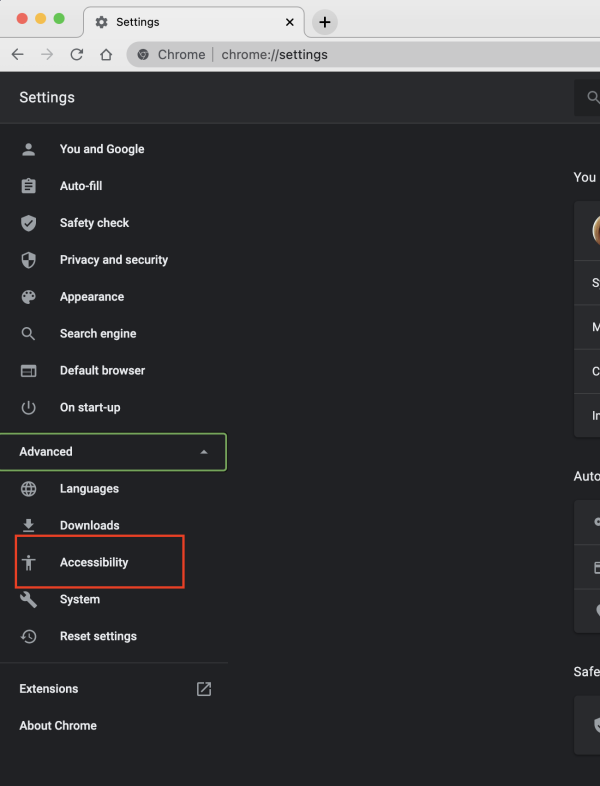Click the Safety check shield icon
Viewport: 600px width, 786px height.
[29, 223]
